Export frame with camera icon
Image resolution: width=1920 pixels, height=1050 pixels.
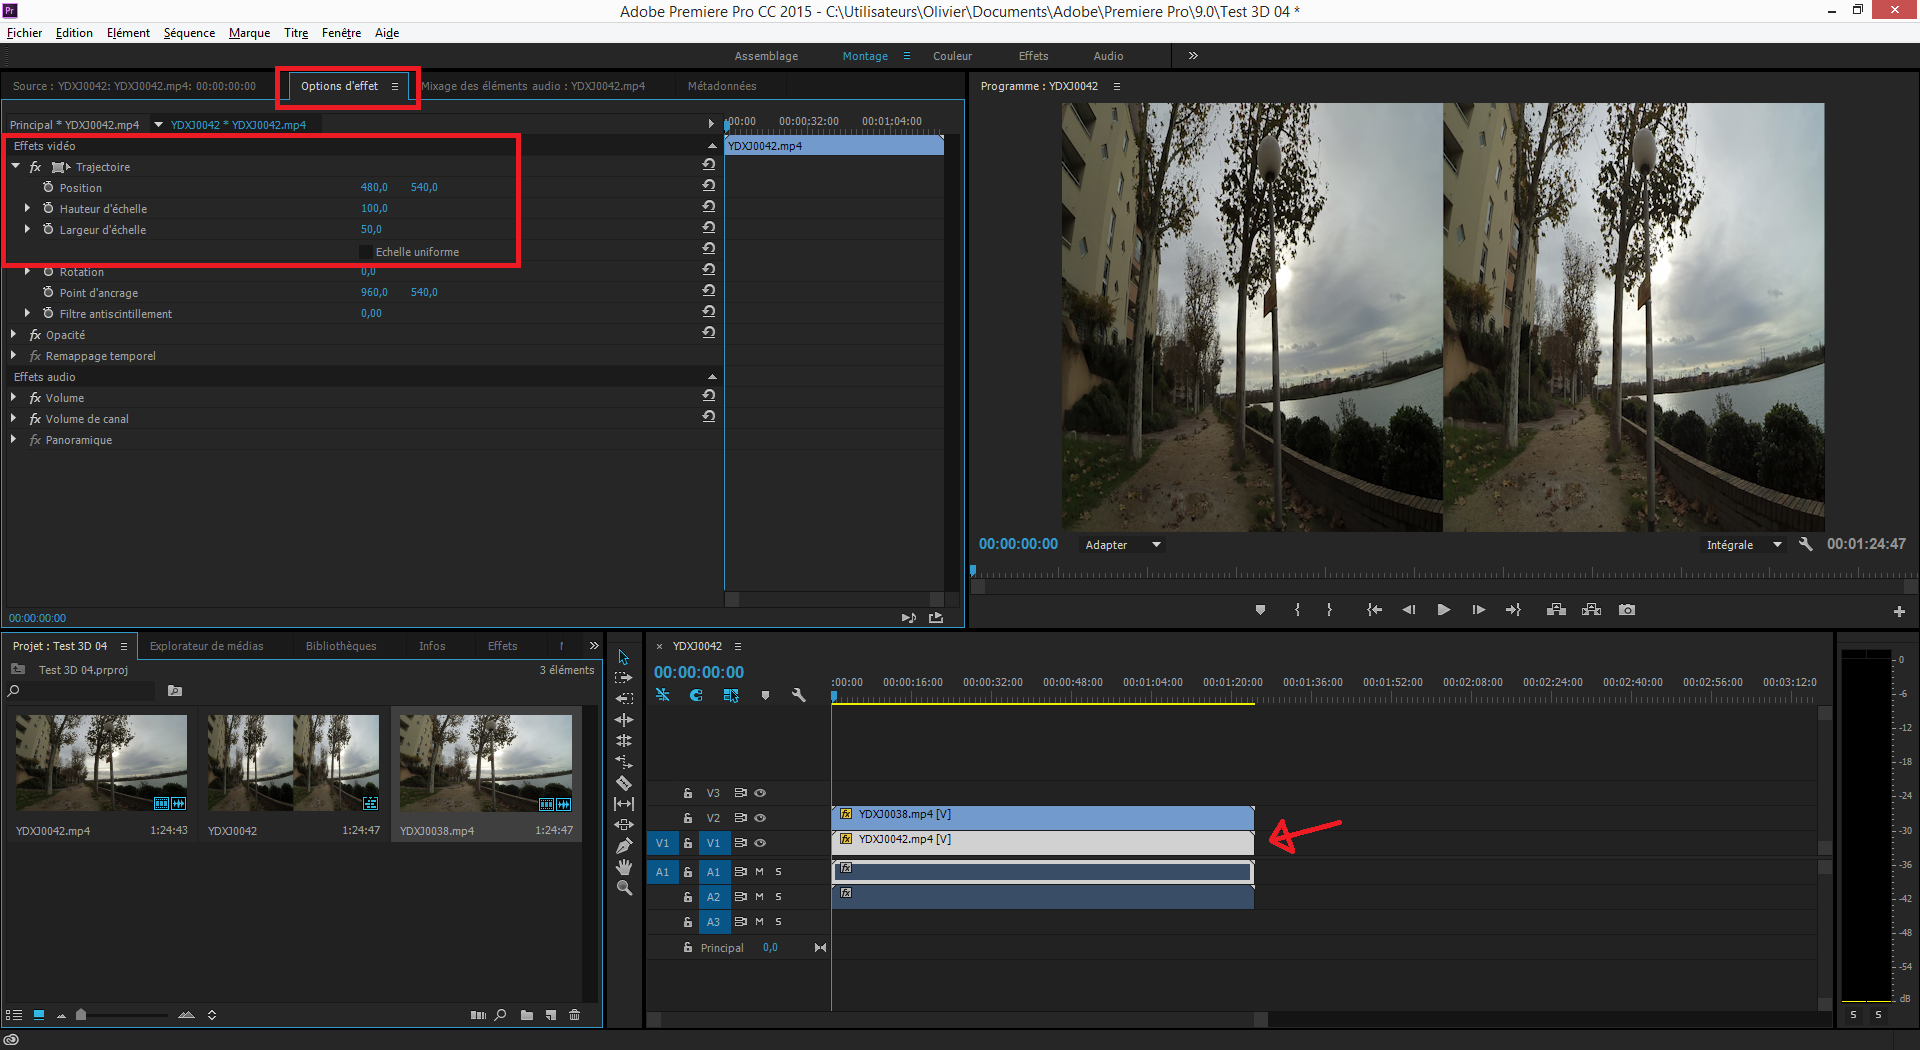click(x=1627, y=610)
